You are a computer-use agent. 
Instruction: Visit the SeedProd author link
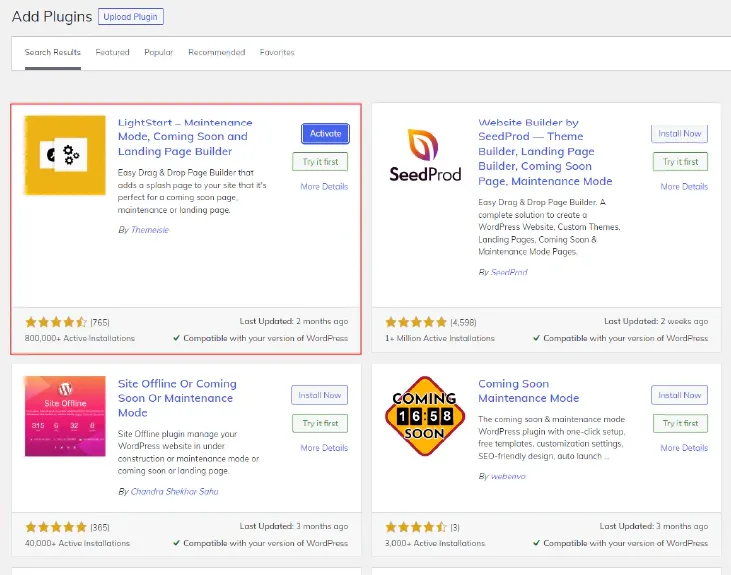pos(509,272)
